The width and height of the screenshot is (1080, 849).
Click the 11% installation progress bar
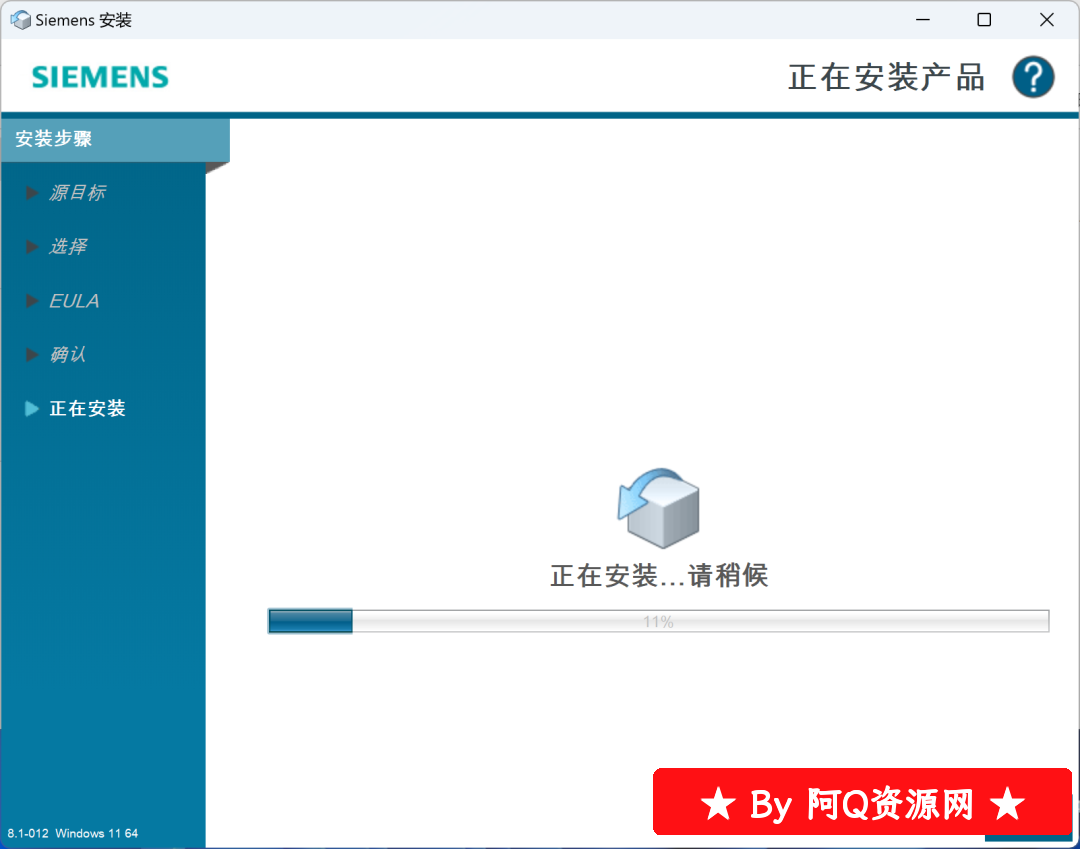658,621
